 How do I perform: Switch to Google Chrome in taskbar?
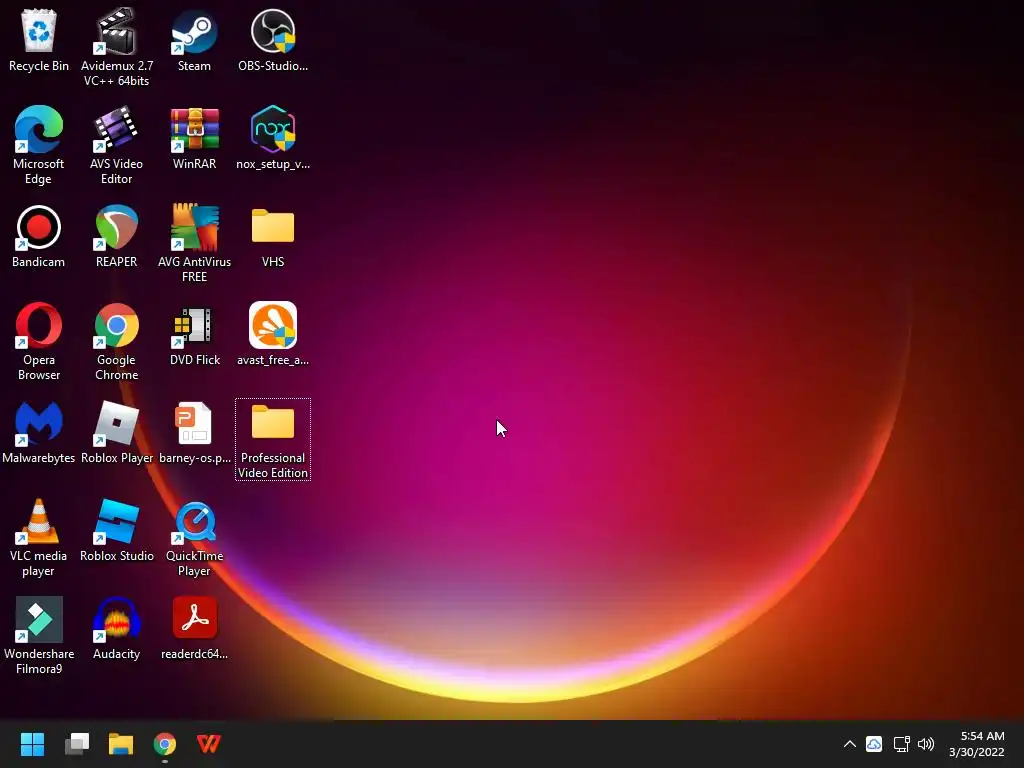click(165, 744)
